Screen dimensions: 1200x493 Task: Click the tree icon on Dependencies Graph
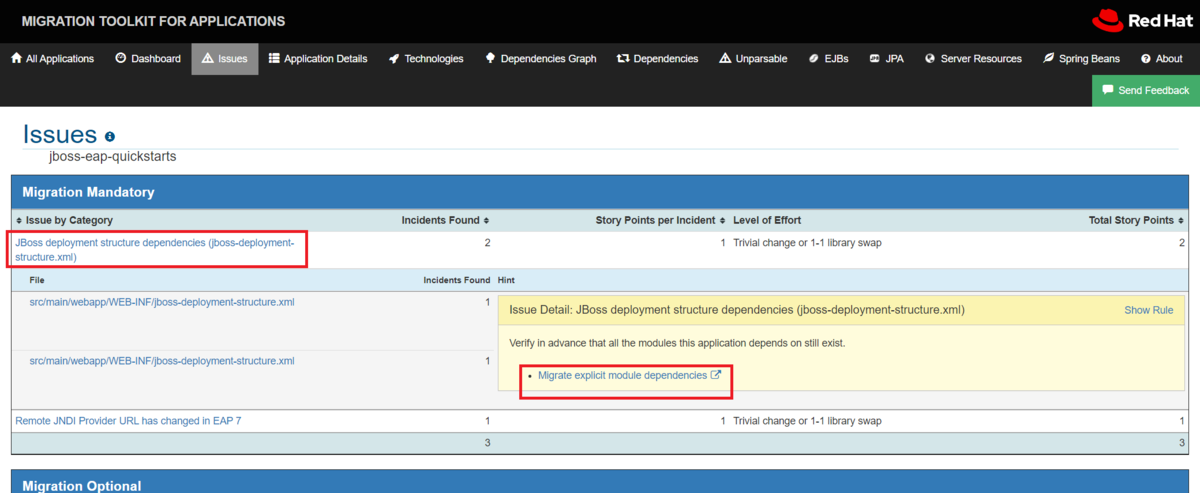(x=490, y=59)
